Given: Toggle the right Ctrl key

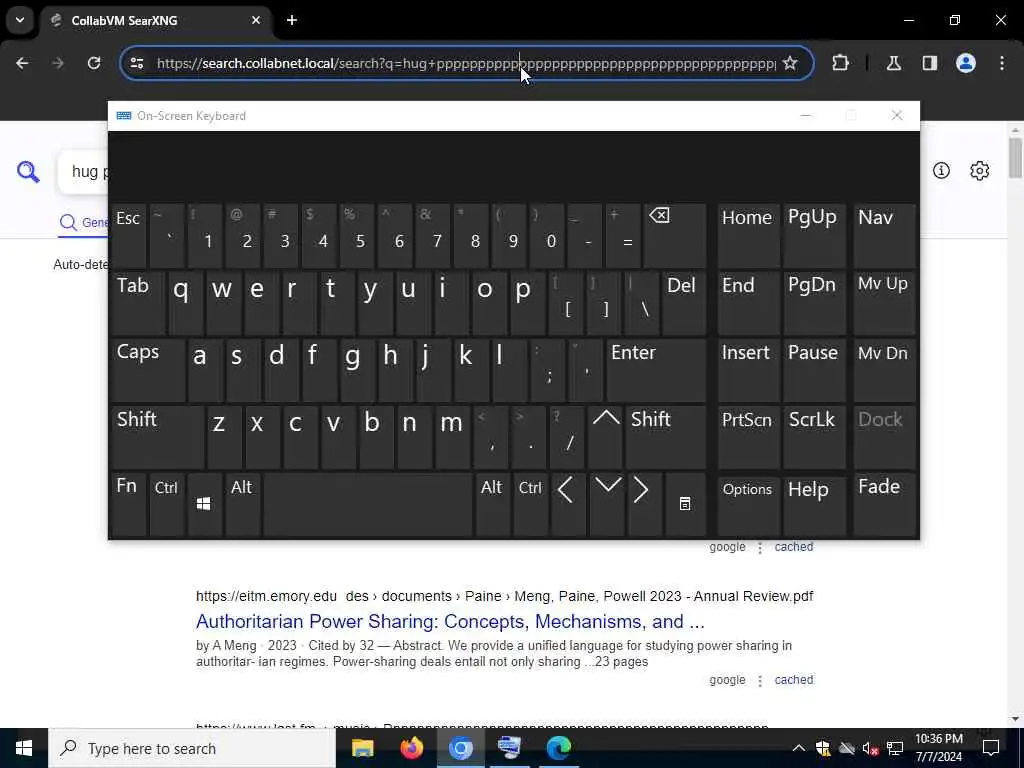Looking at the screenshot, I should [x=530, y=505].
